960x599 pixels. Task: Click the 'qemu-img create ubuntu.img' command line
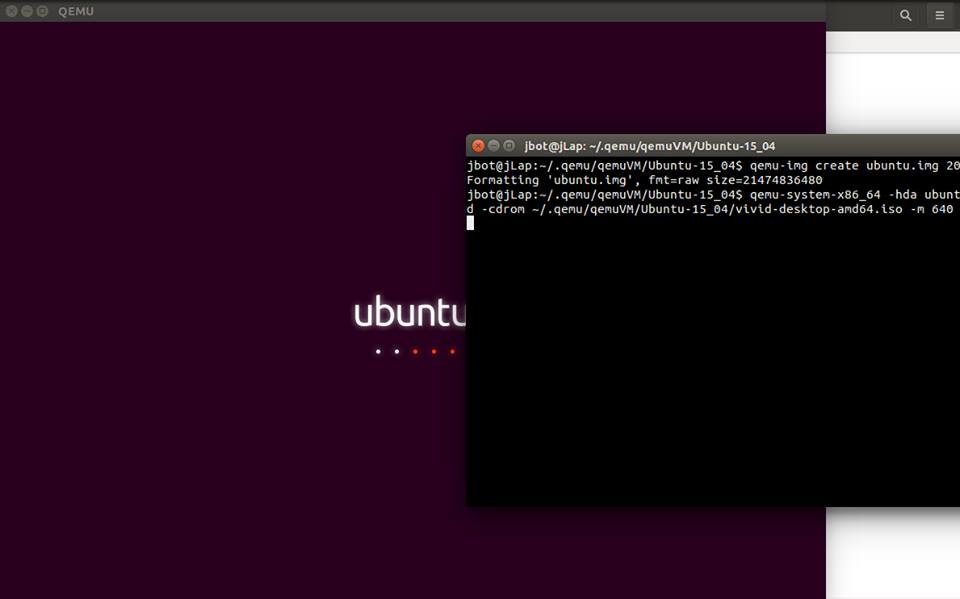pyautogui.click(x=713, y=165)
